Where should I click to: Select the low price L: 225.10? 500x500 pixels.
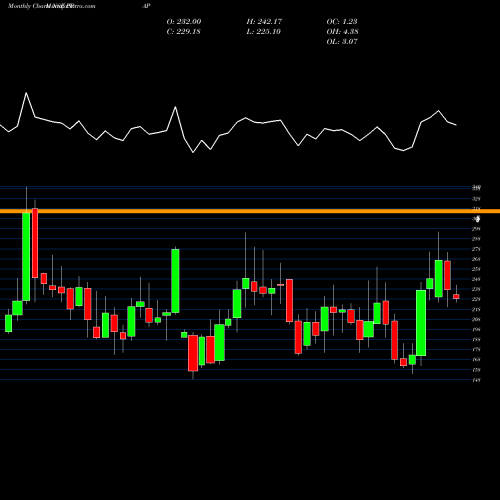click(x=263, y=31)
